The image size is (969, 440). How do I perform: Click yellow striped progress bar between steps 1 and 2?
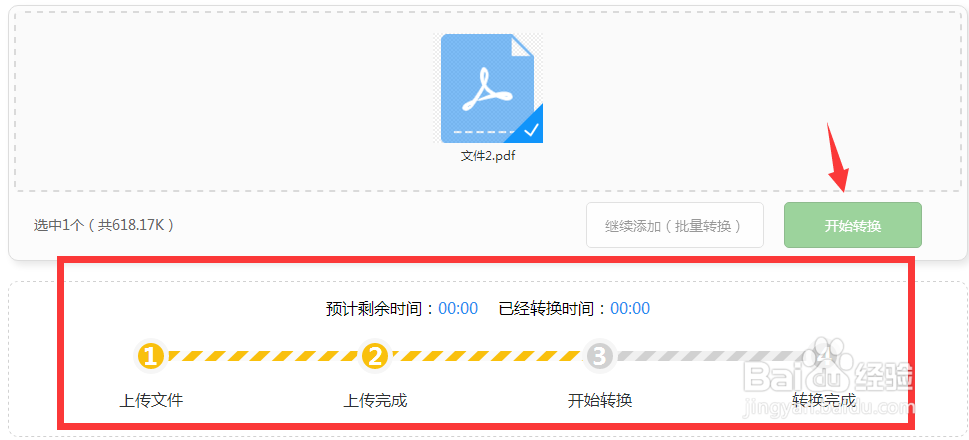pyautogui.click(x=263, y=356)
